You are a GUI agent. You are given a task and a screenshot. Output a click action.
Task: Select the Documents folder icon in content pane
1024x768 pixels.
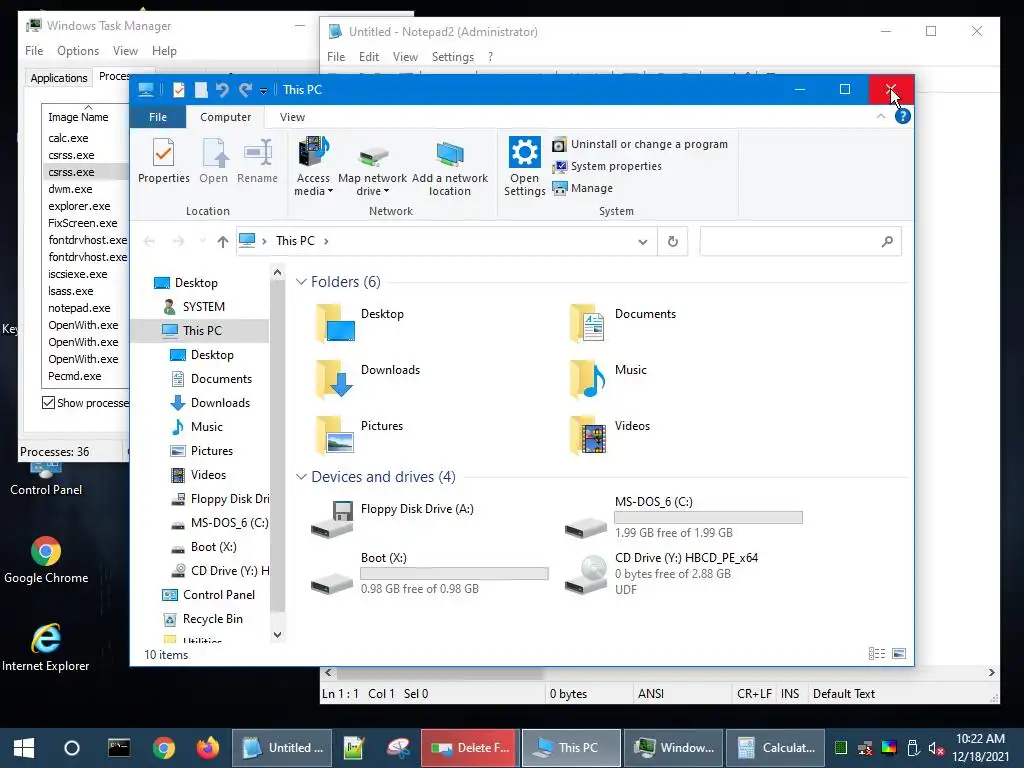click(588, 323)
